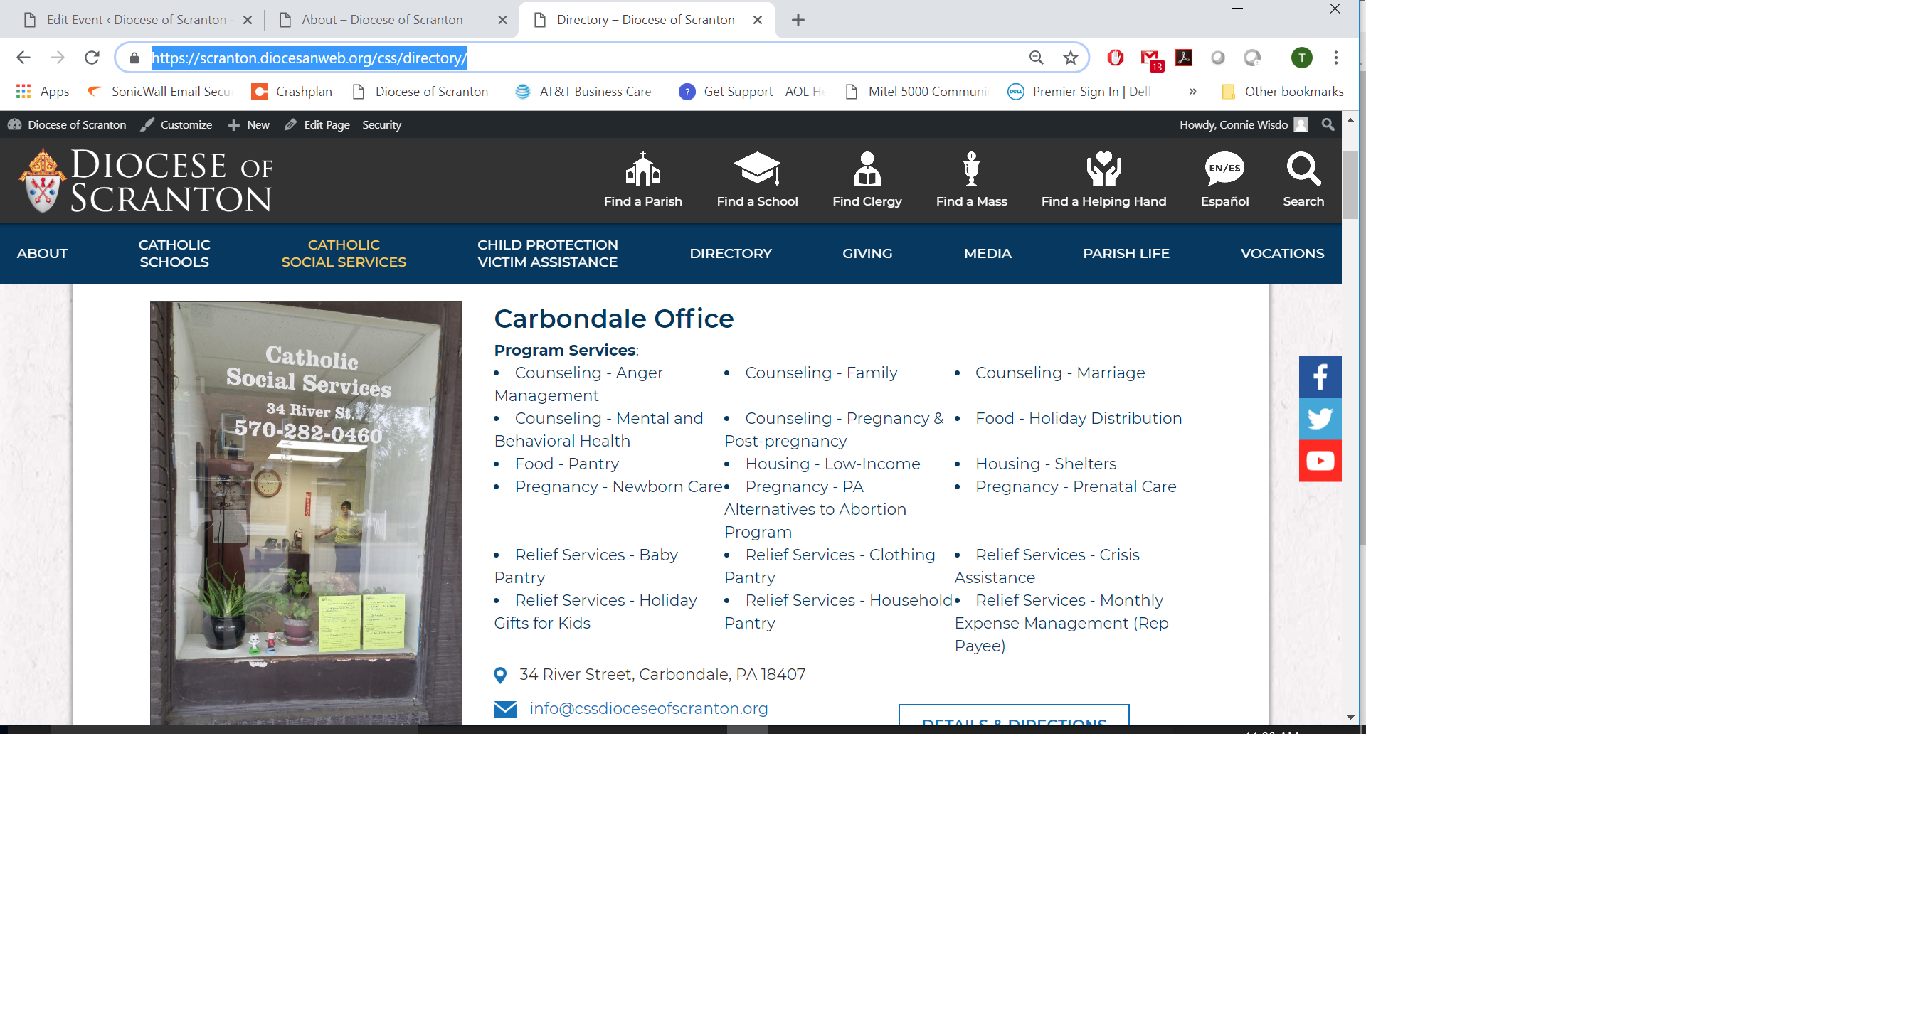The height and width of the screenshot is (1031, 1920).
Task: Open the YouTube social sidebar icon
Action: [x=1320, y=461]
